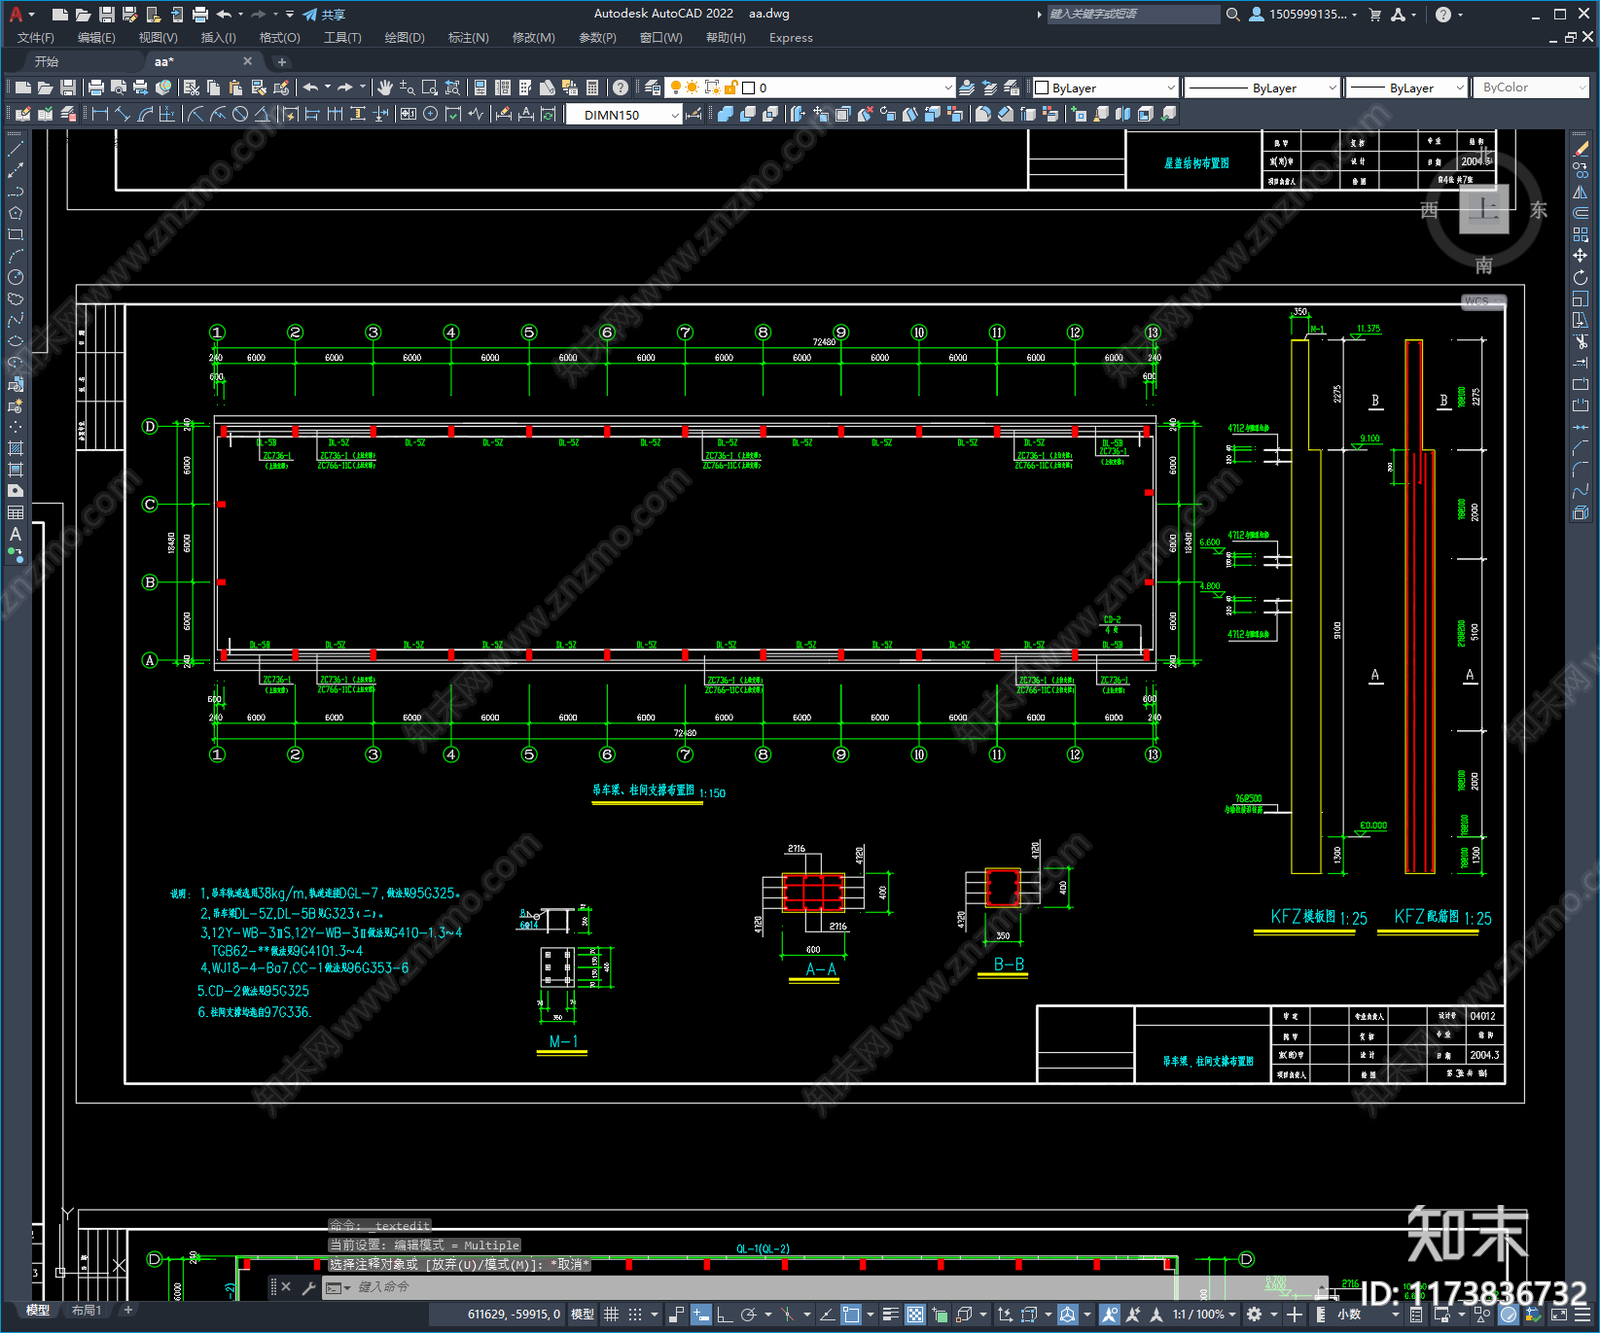Click the Save disk icon in toolbar
Screen dimensions: 1600x1333
coord(68,88)
